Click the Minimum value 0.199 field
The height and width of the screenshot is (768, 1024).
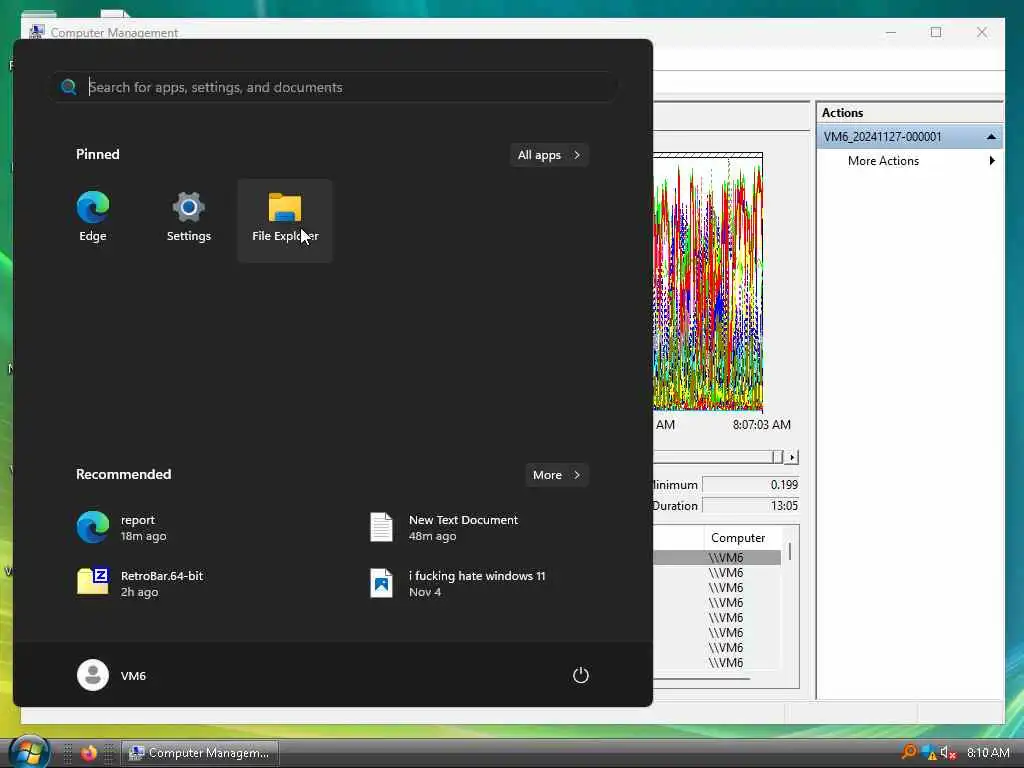[750, 485]
